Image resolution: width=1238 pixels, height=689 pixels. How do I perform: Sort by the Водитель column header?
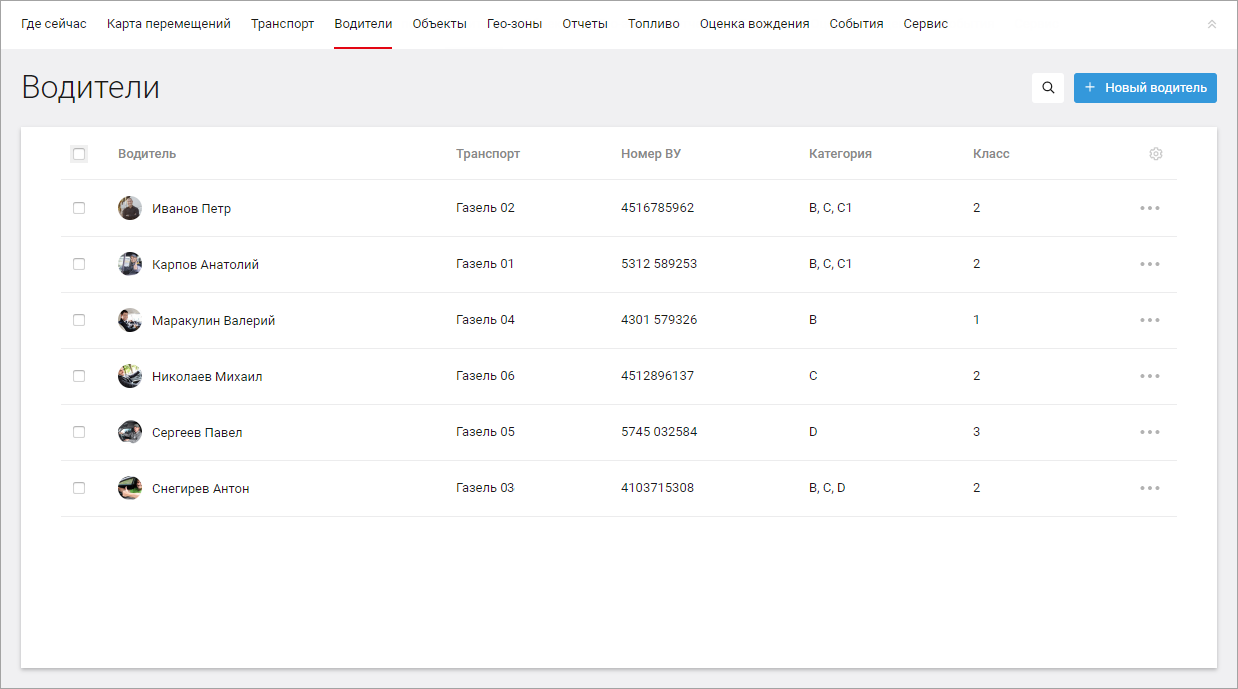tap(147, 154)
